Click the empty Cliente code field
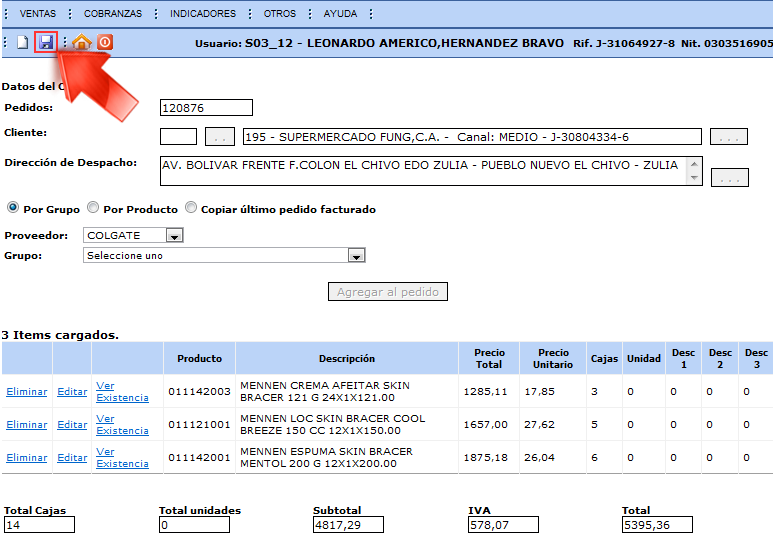This screenshot has height=539, width=773. 178,137
